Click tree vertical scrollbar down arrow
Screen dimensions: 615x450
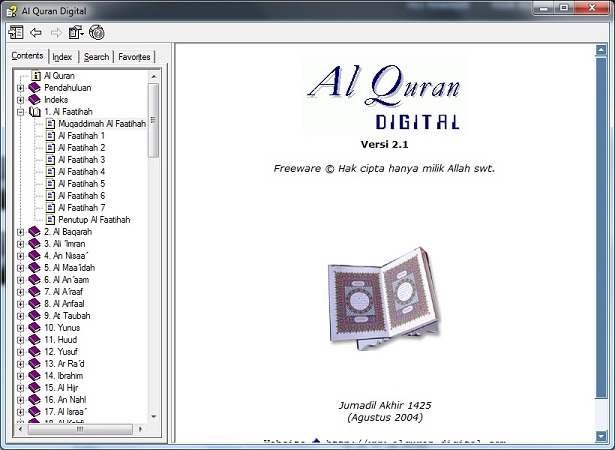point(154,417)
